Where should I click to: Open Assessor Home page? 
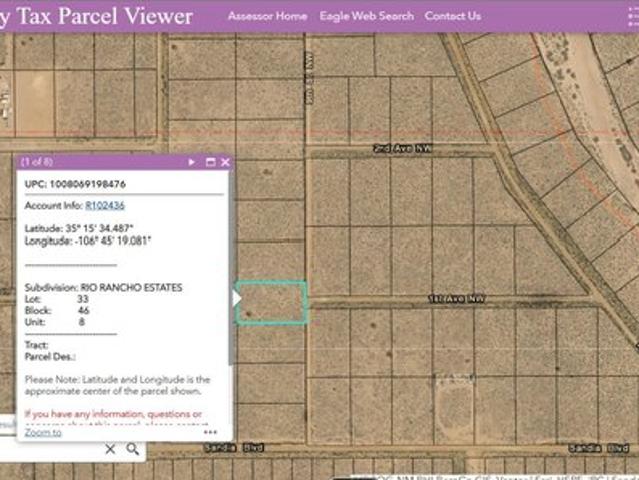(267, 16)
